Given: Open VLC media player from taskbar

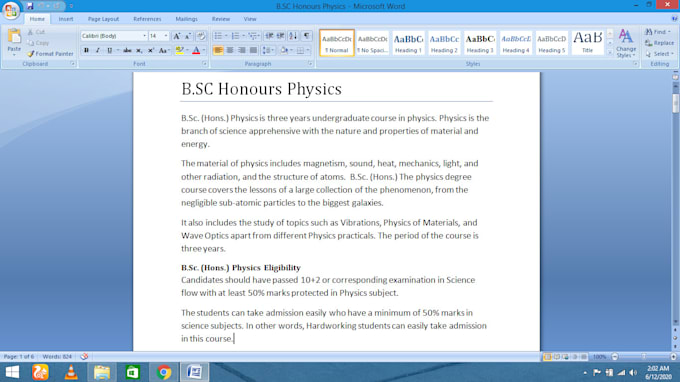Looking at the screenshot, I should click(x=71, y=372).
